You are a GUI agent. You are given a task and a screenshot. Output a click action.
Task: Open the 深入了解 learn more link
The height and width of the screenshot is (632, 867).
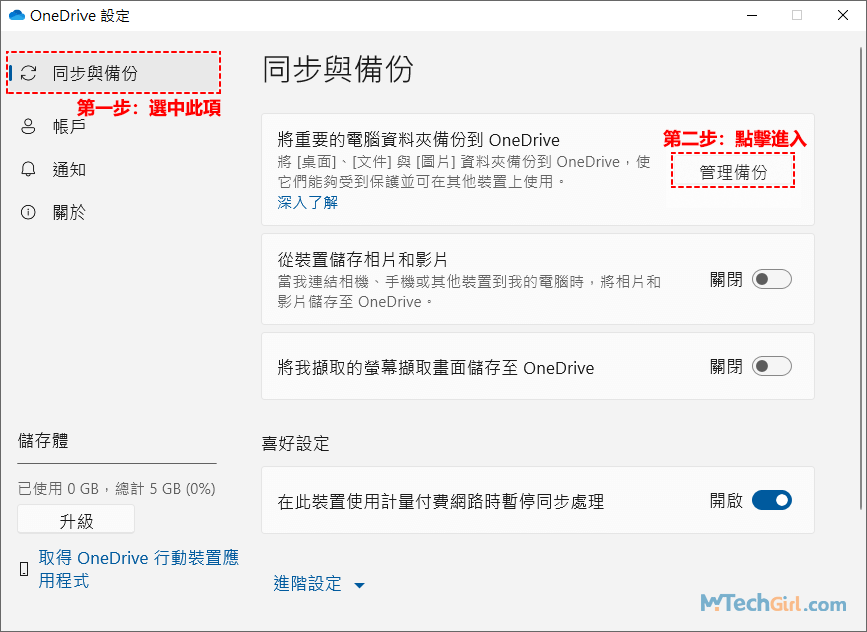[307, 202]
